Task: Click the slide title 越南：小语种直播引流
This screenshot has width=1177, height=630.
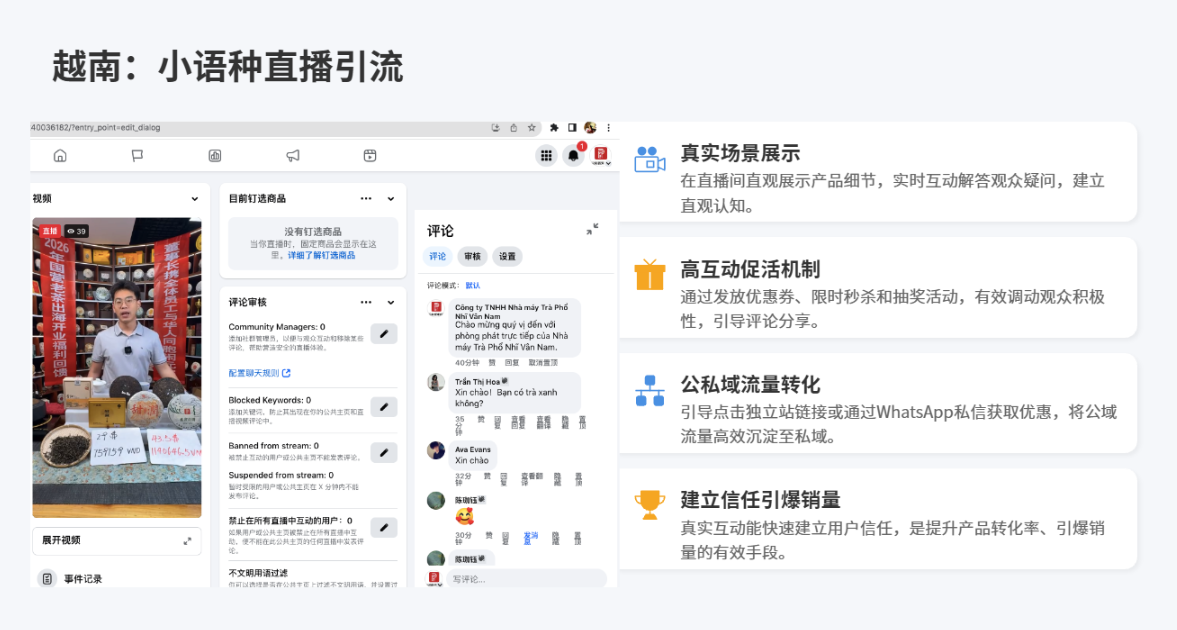Action: [228, 67]
